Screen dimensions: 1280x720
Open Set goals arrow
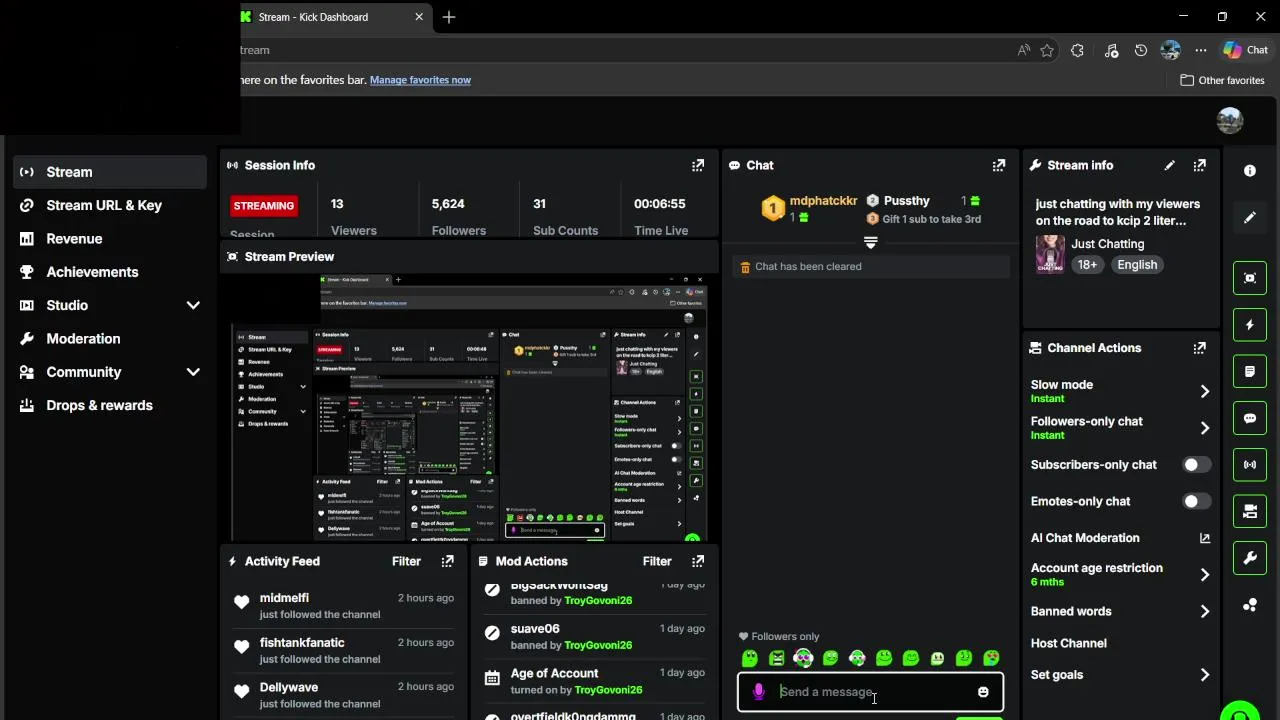[1204, 675]
